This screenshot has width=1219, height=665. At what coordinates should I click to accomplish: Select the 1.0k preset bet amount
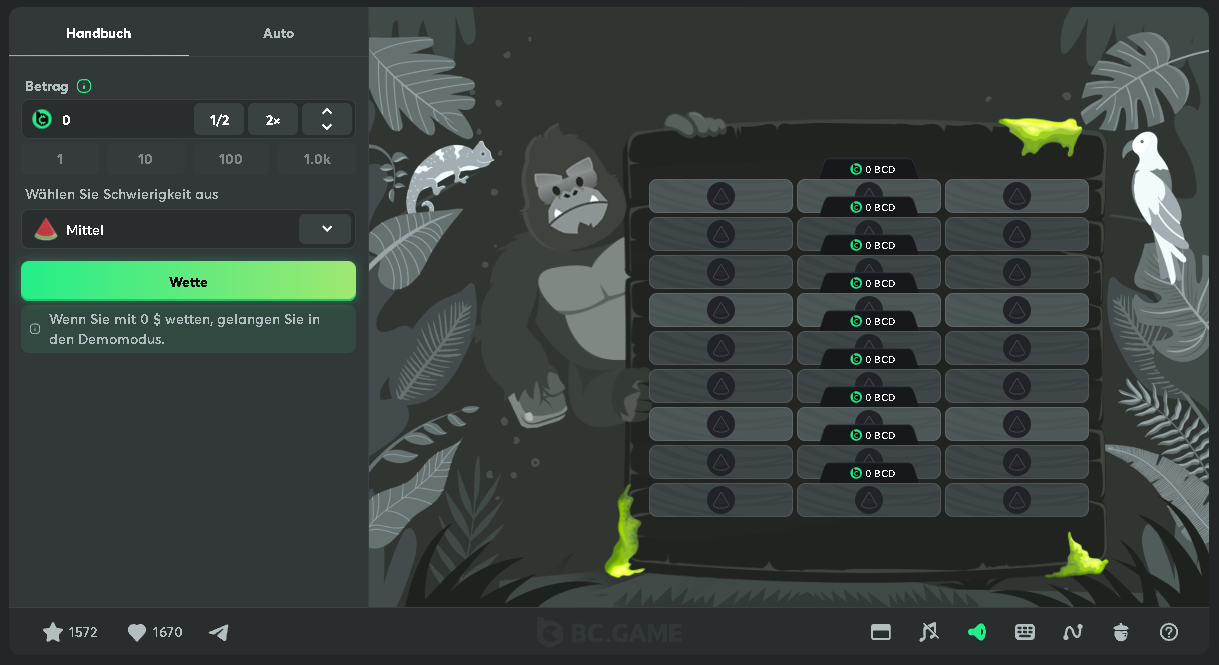[317, 159]
